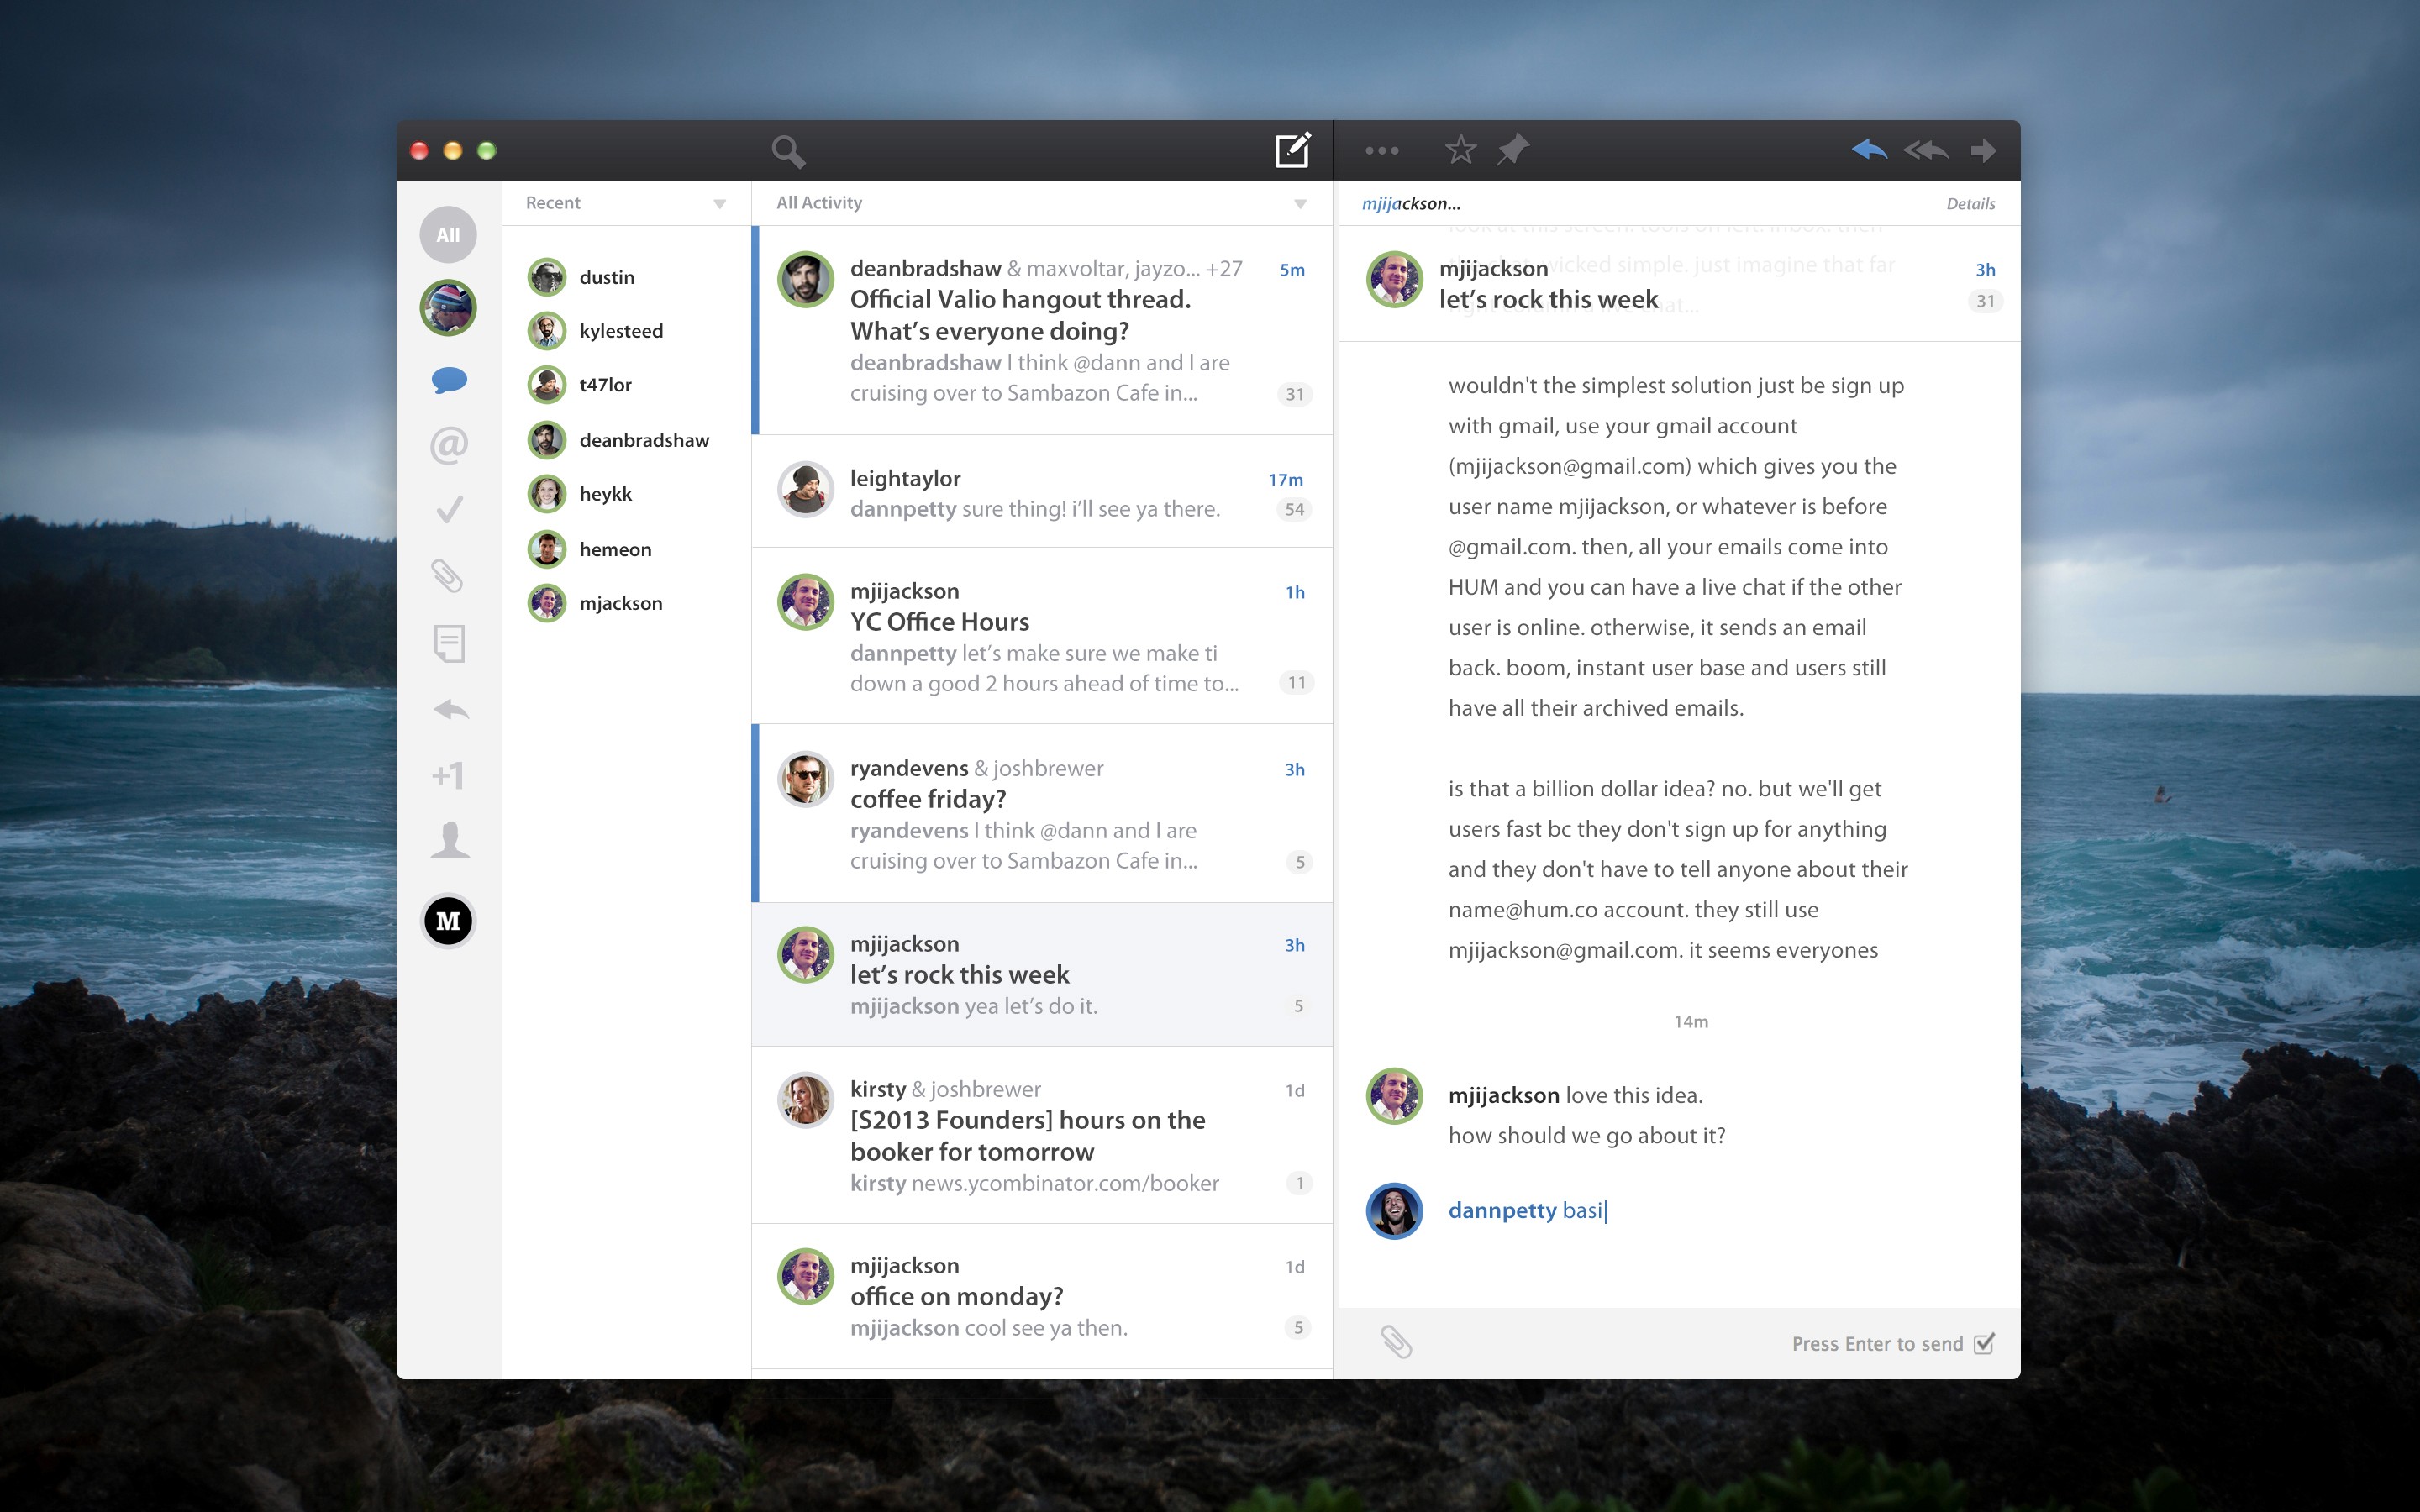Toggle the Press Enter to send checkbox
The height and width of the screenshot is (1512, 2420).
click(1984, 1343)
